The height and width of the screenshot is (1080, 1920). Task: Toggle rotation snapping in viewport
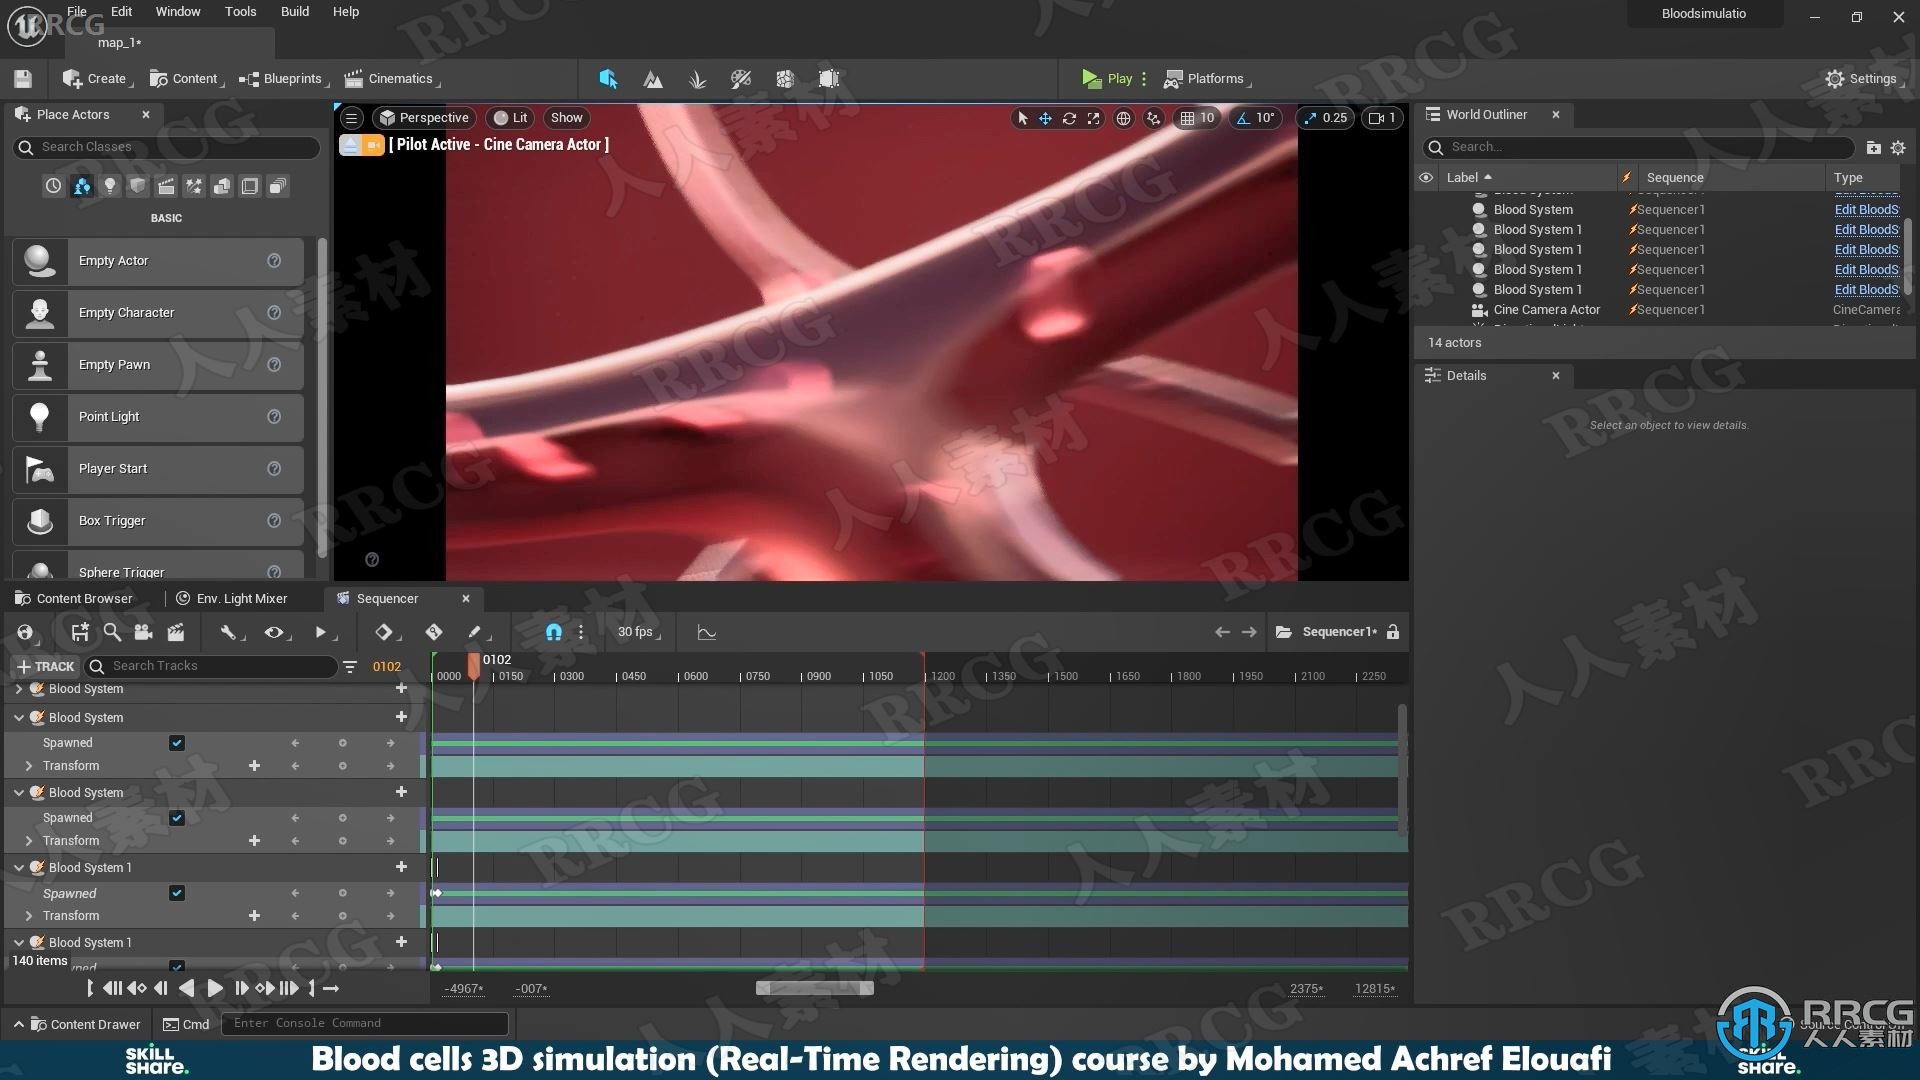1243,118
